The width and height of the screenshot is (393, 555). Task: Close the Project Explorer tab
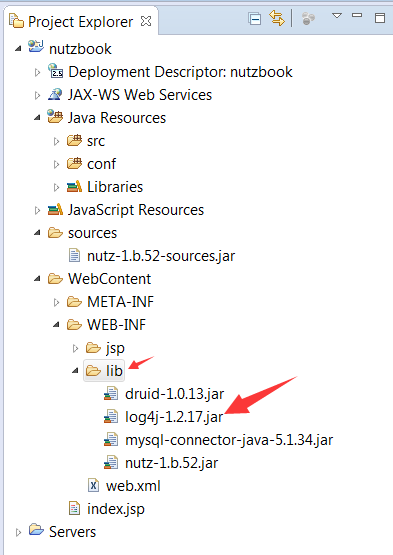pyautogui.click(x=146, y=21)
